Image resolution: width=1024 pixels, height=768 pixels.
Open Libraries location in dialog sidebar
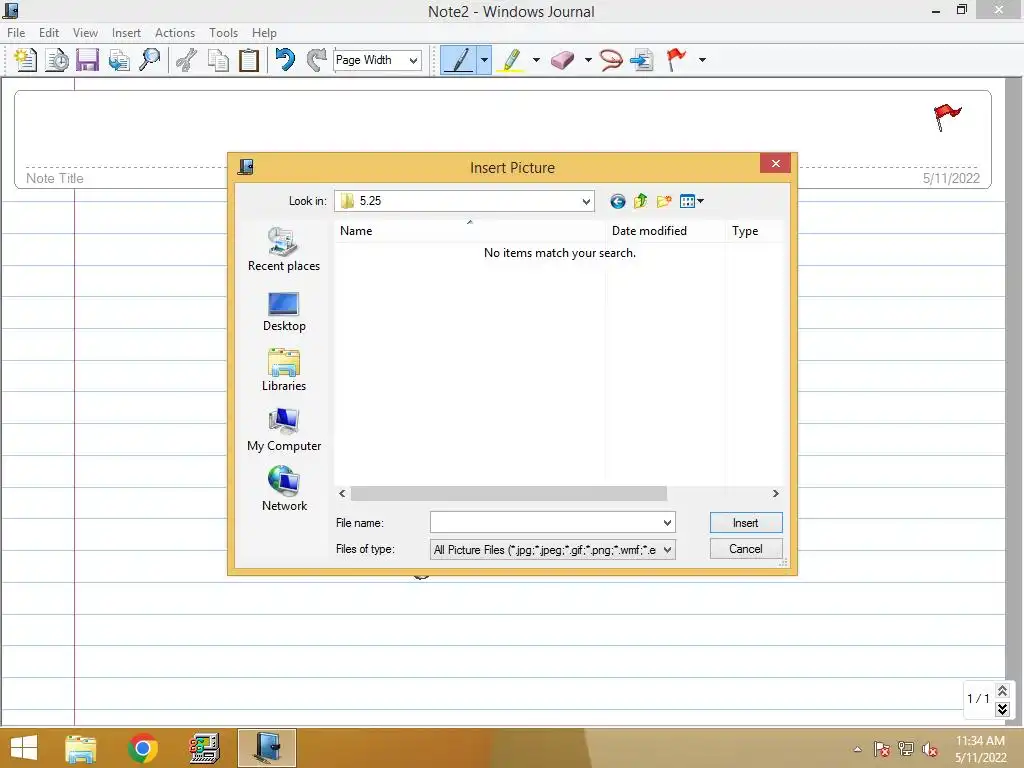pyautogui.click(x=284, y=370)
